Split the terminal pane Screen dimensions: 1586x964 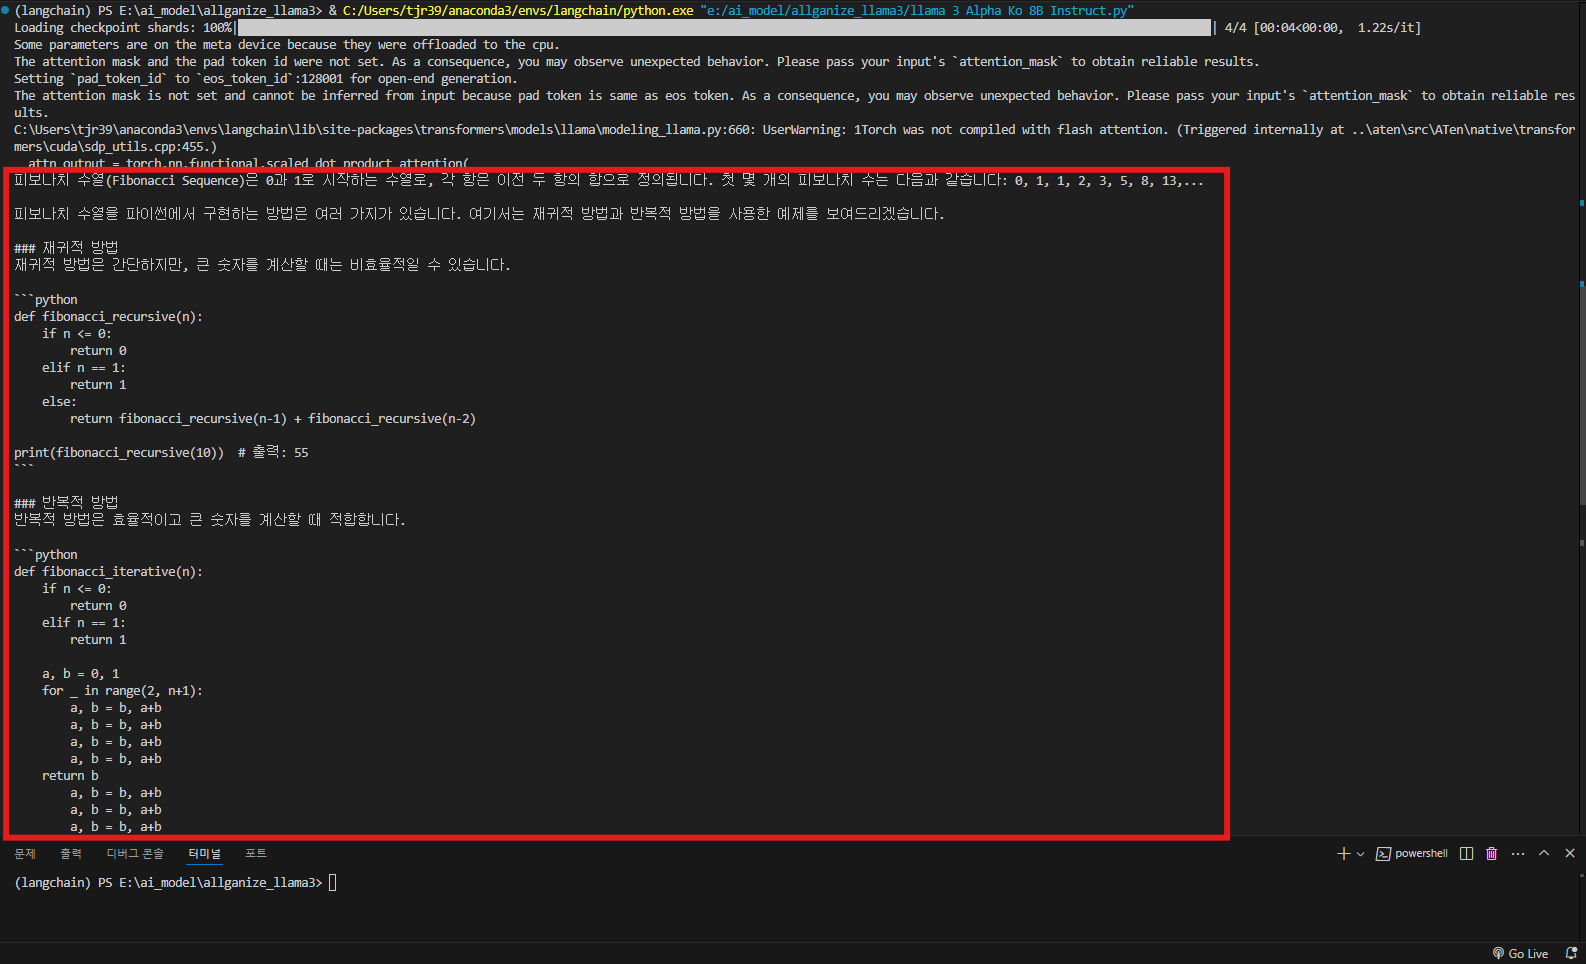click(1466, 853)
